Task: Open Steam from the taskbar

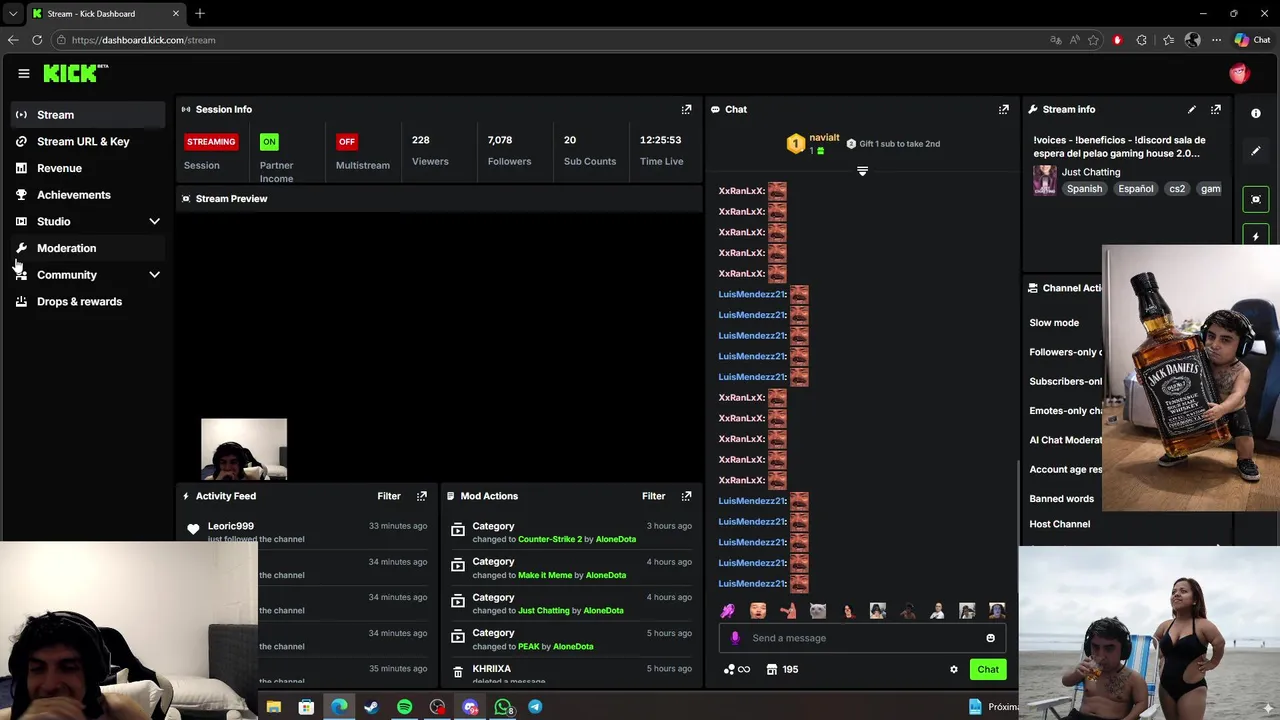Action: [371, 707]
